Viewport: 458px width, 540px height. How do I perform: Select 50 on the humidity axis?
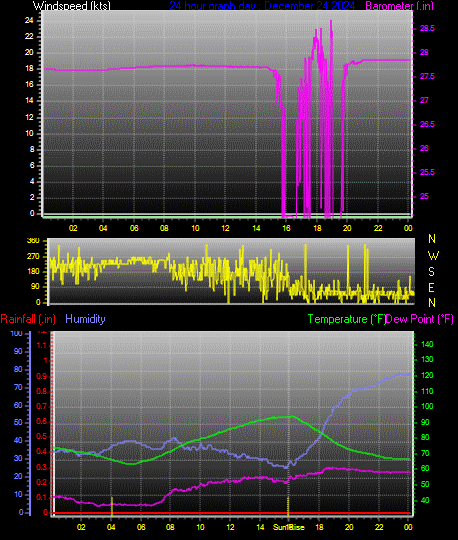[x=18, y=422]
